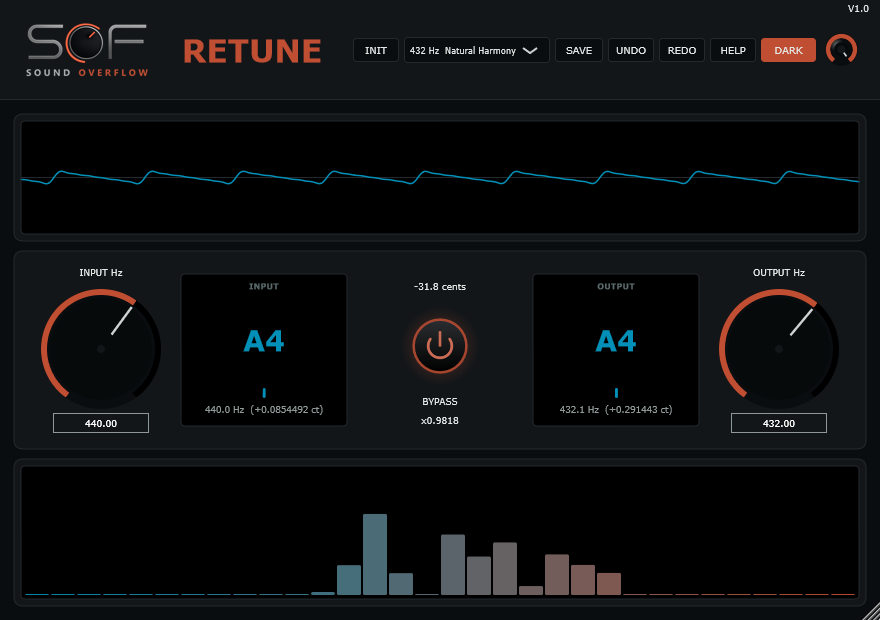Click the chevron arrow in preset selector
880x620 pixels.
(530, 50)
